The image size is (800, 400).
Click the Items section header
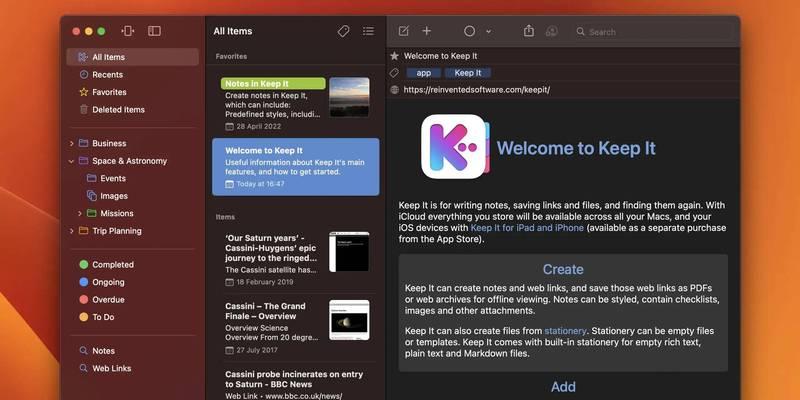coord(225,217)
